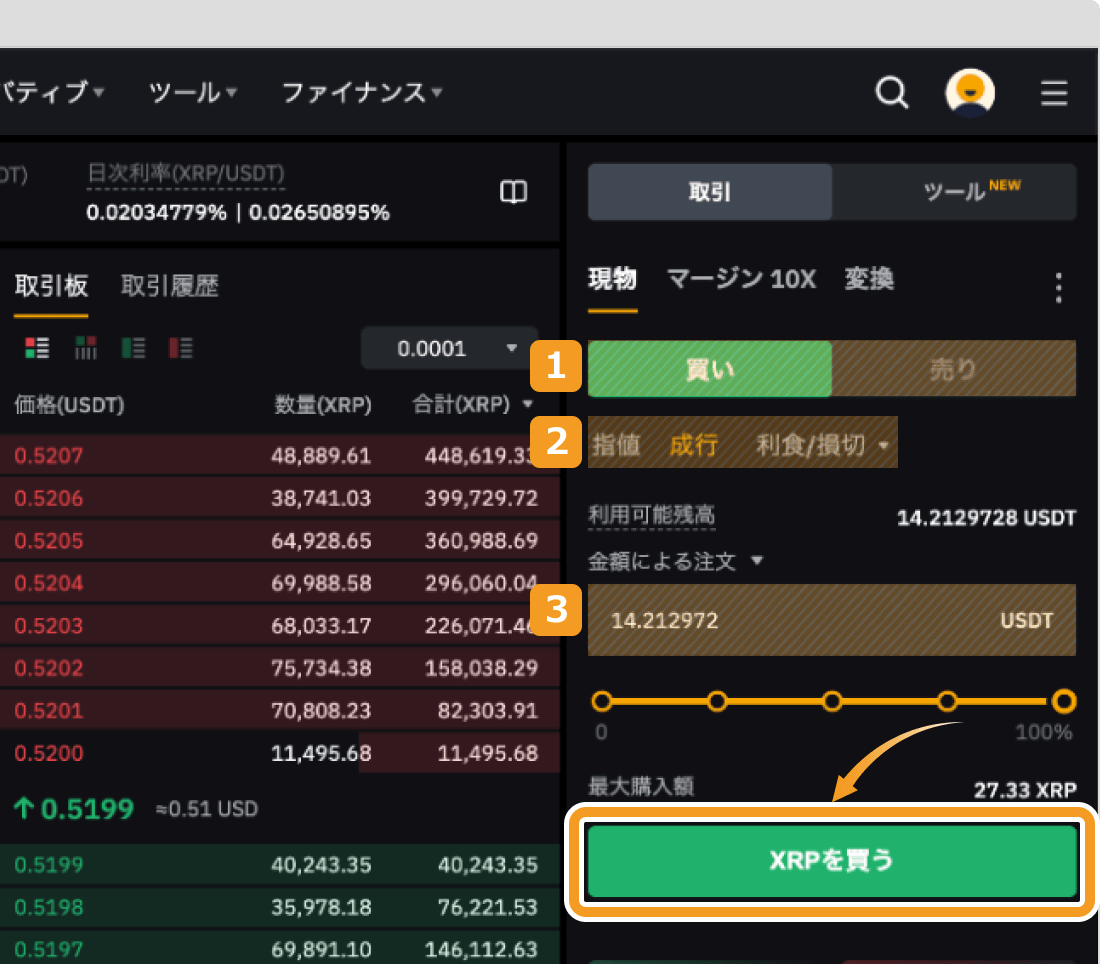
Task: Set the amount slider to 25% node
Action: click(x=717, y=701)
